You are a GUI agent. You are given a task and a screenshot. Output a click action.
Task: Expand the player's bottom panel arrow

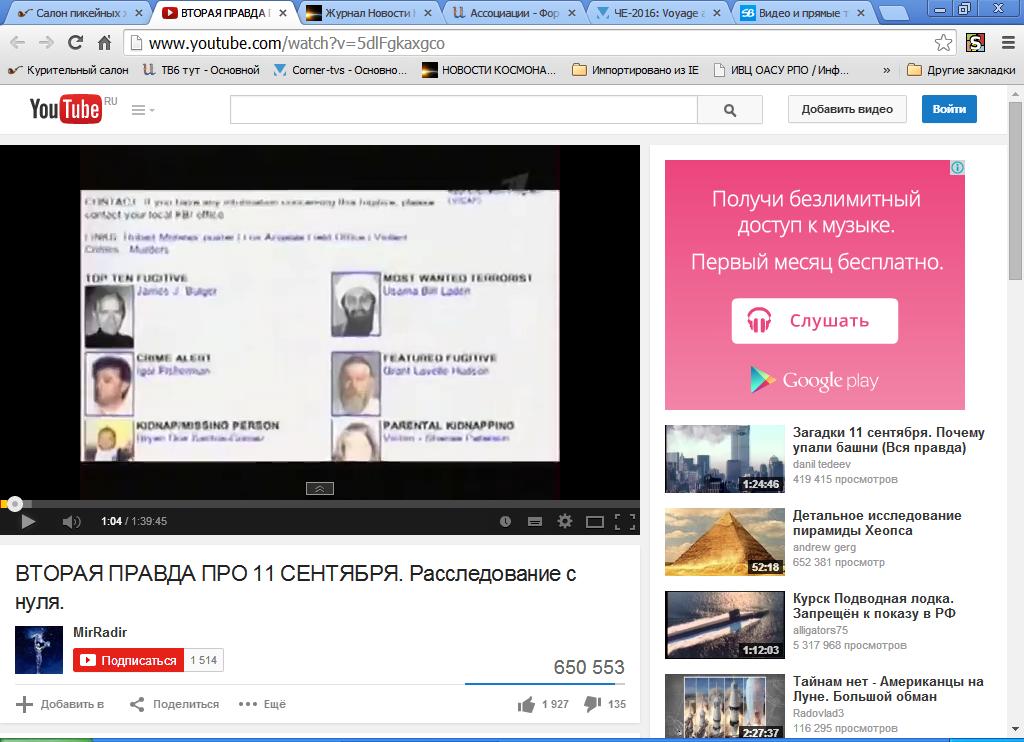click(x=320, y=489)
